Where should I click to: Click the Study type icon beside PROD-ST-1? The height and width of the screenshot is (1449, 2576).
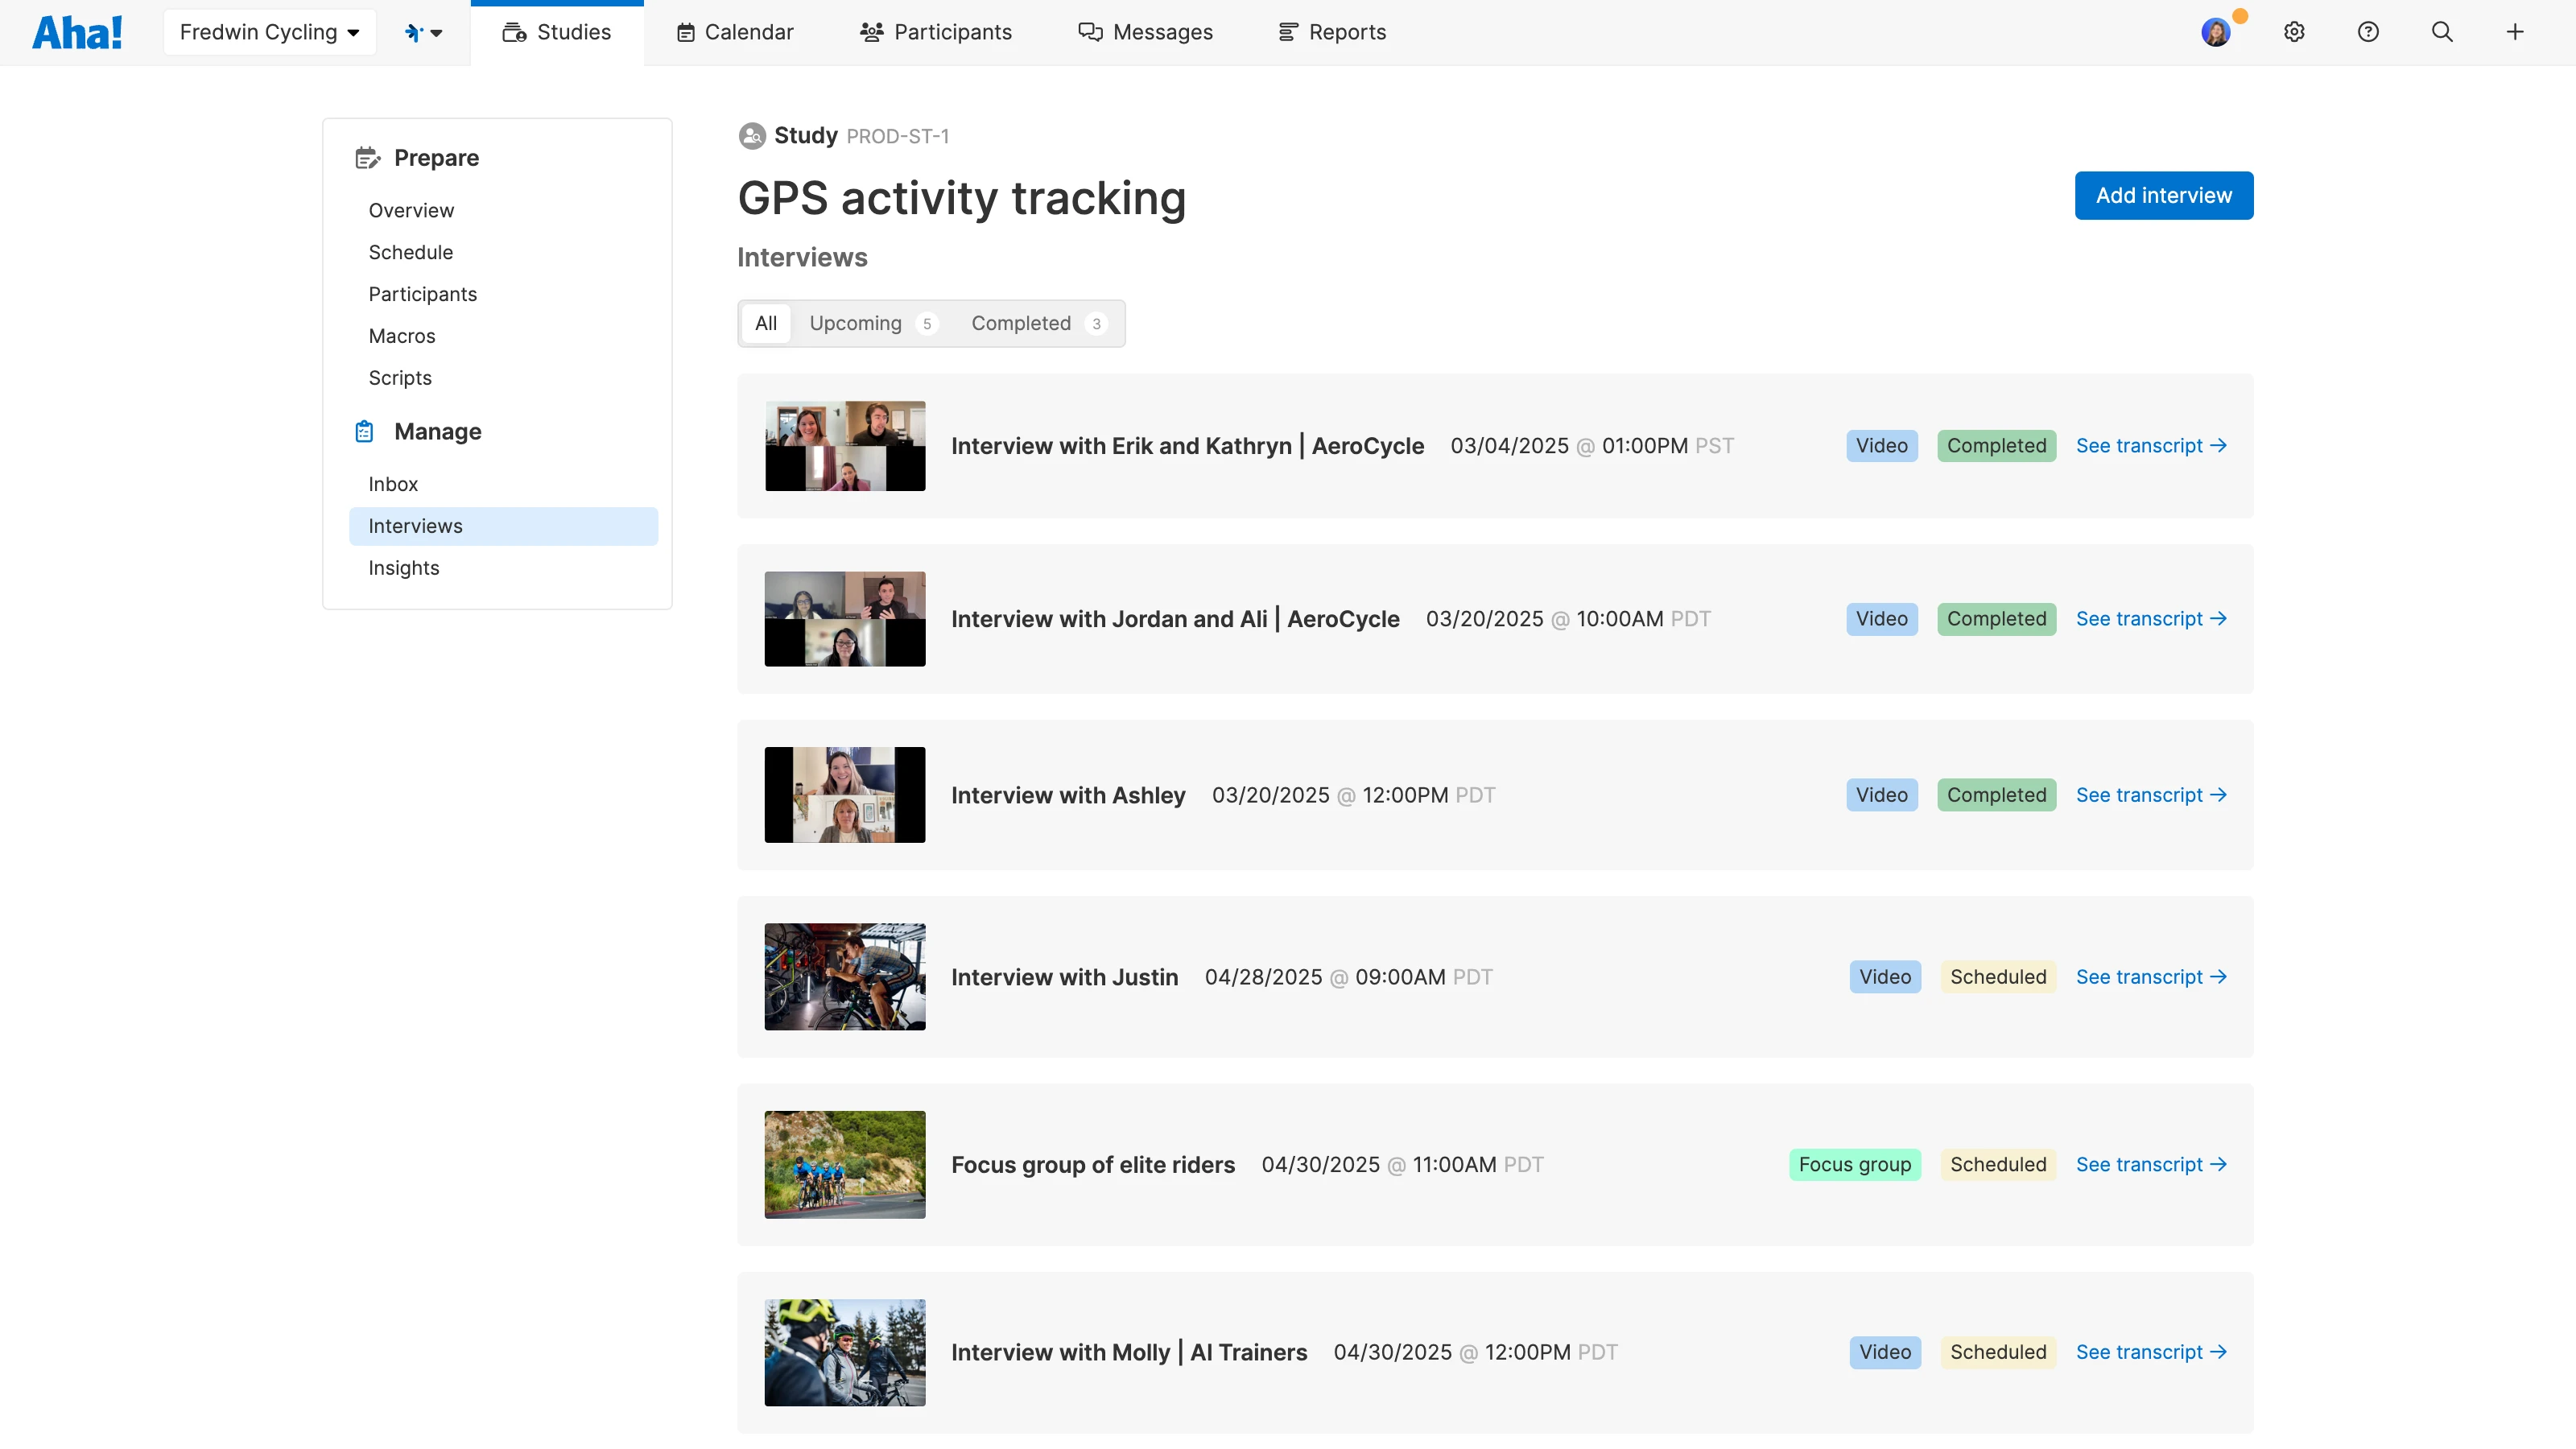[752, 136]
